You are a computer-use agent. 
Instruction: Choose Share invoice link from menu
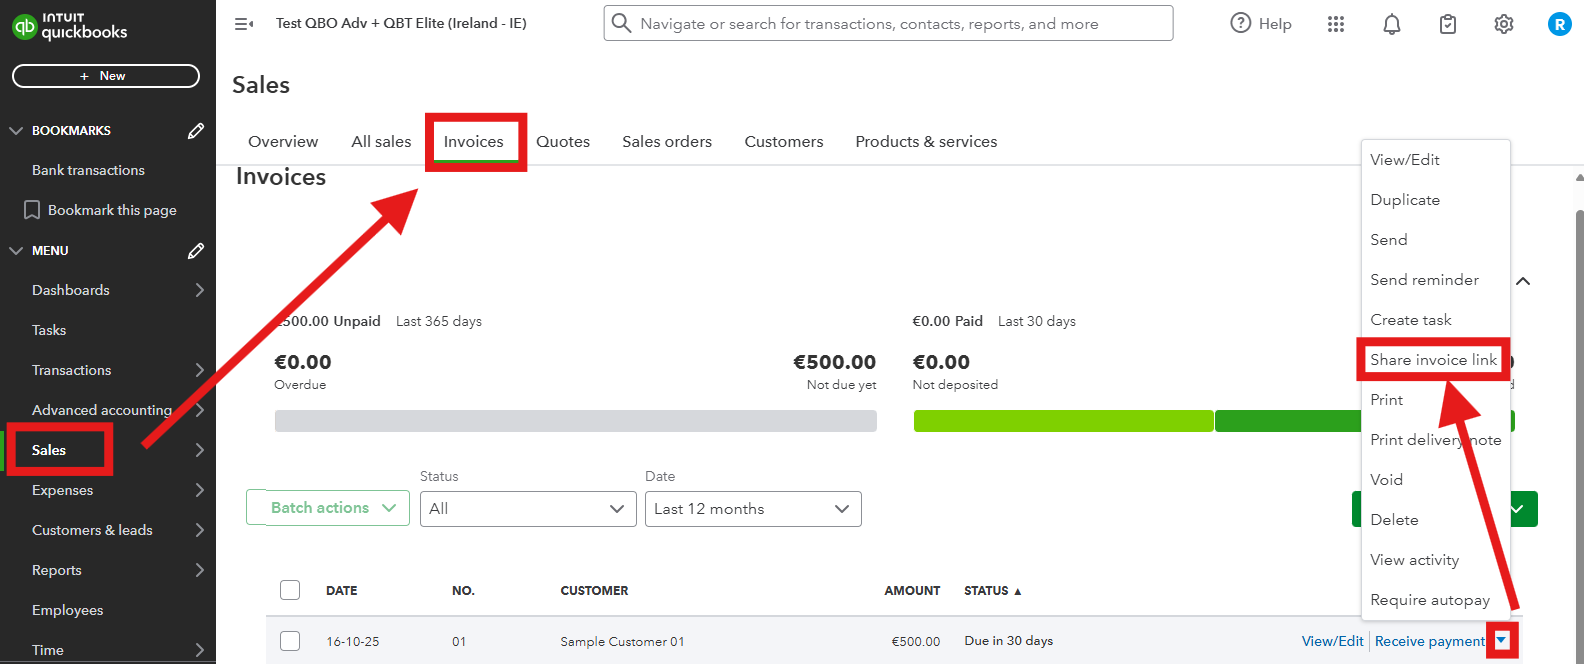coord(1434,360)
